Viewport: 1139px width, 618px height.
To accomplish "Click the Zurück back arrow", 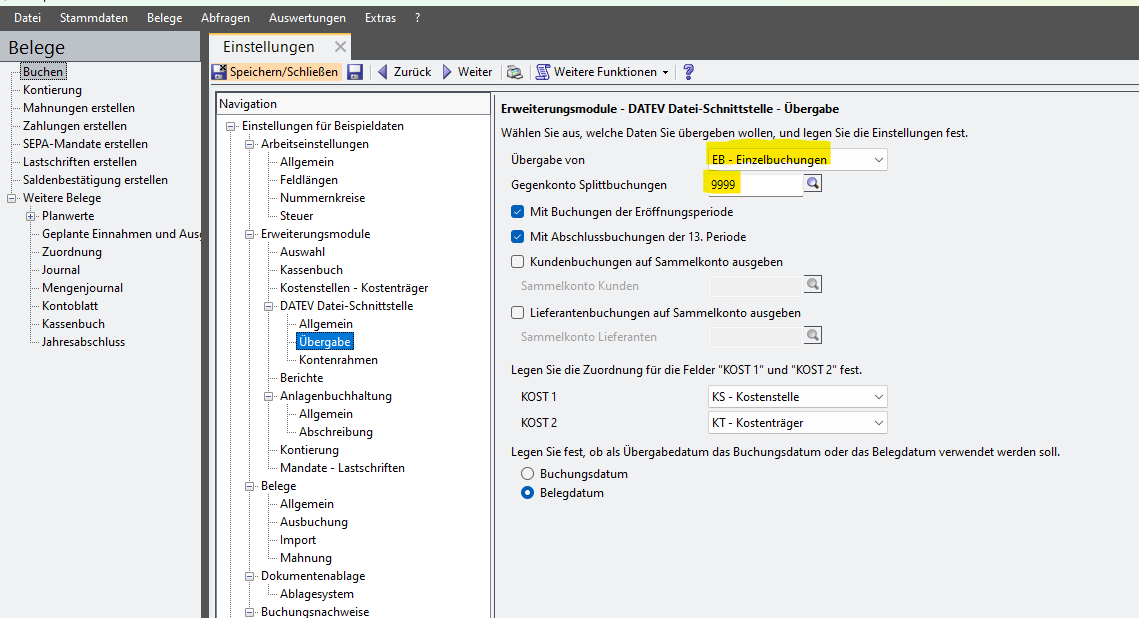I will click(x=403, y=72).
